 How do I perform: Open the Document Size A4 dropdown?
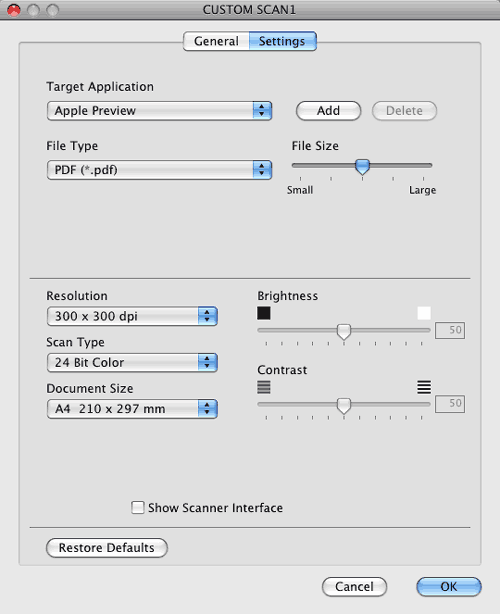coord(132,409)
